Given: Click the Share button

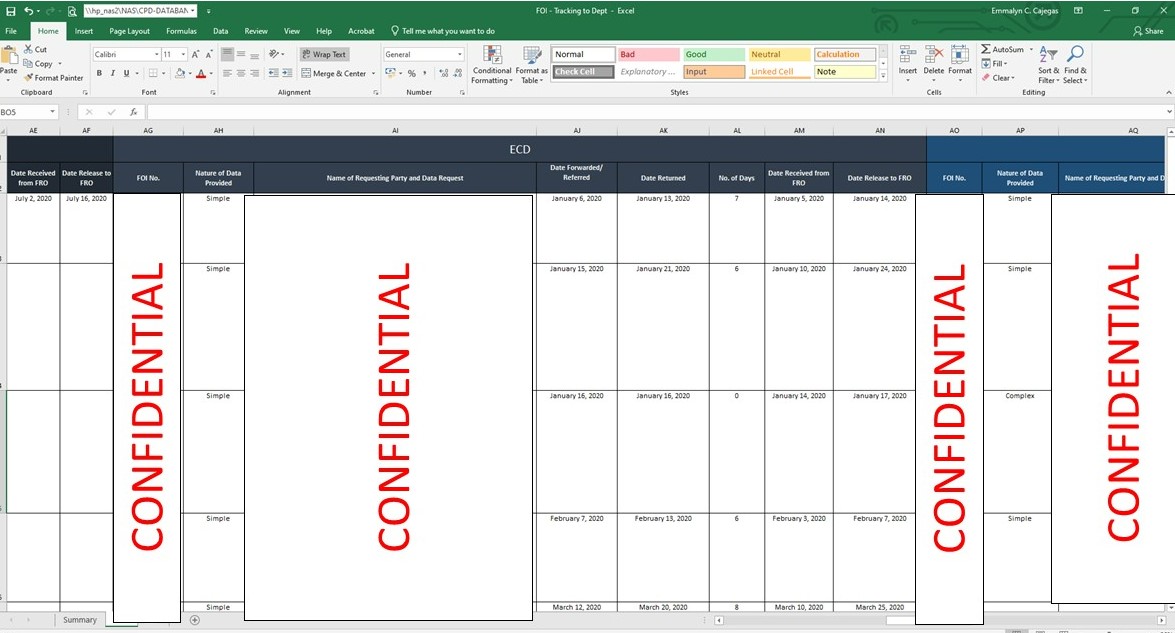Looking at the screenshot, I should pyautogui.click(x=1148, y=31).
